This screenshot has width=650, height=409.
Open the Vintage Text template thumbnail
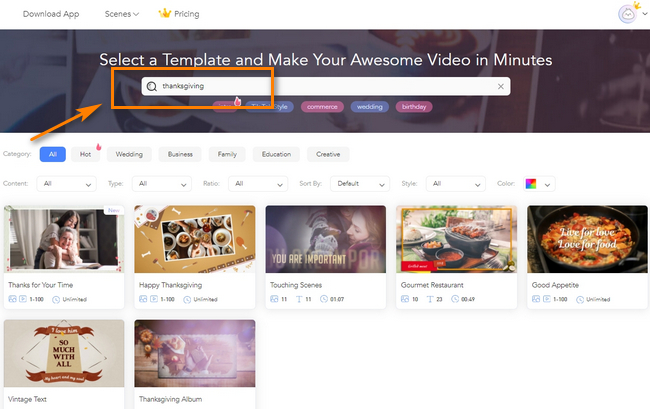pyautogui.click(x=64, y=353)
